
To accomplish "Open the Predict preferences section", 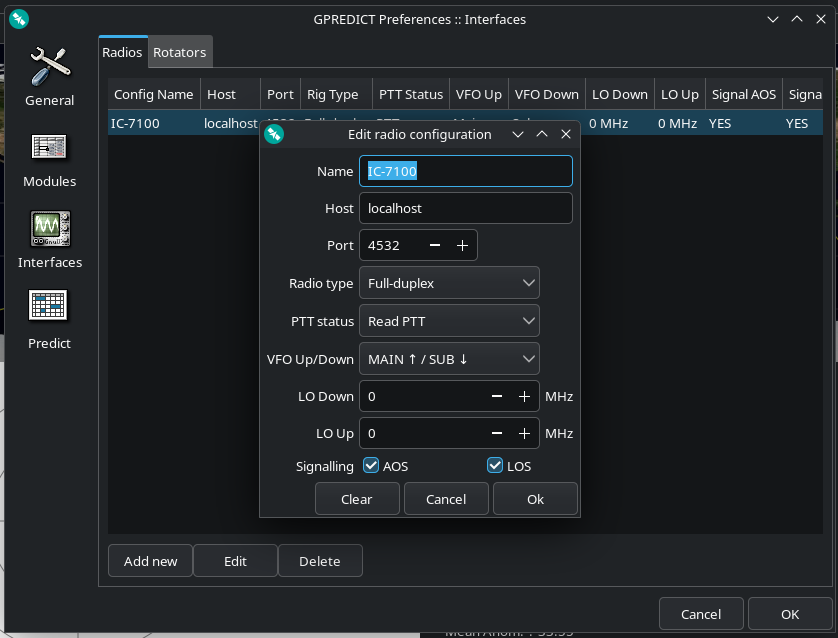I will coord(49,320).
